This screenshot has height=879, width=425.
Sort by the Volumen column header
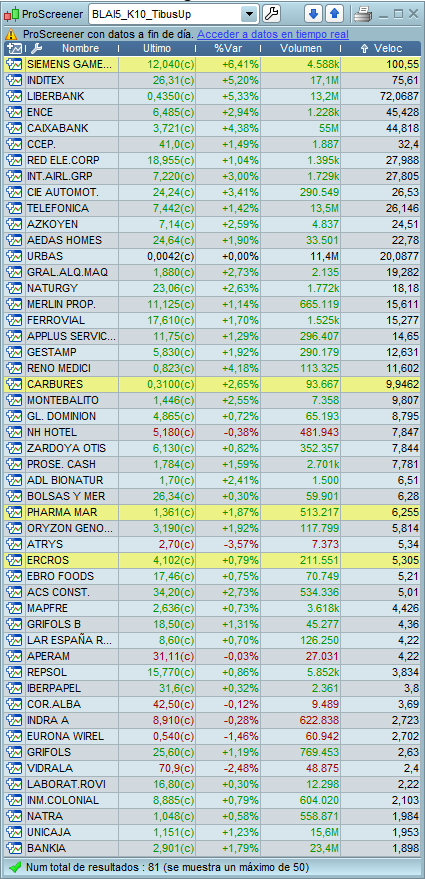[302, 49]
